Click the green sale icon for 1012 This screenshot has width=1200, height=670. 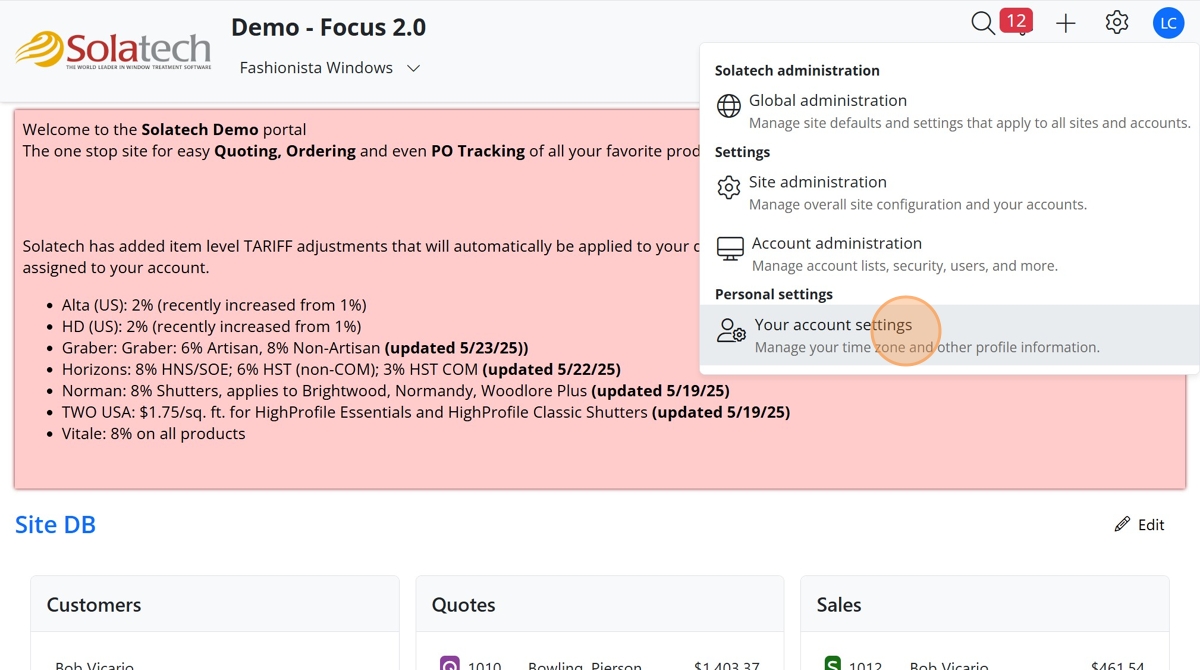pyautogui.click(x=832, y=664)
